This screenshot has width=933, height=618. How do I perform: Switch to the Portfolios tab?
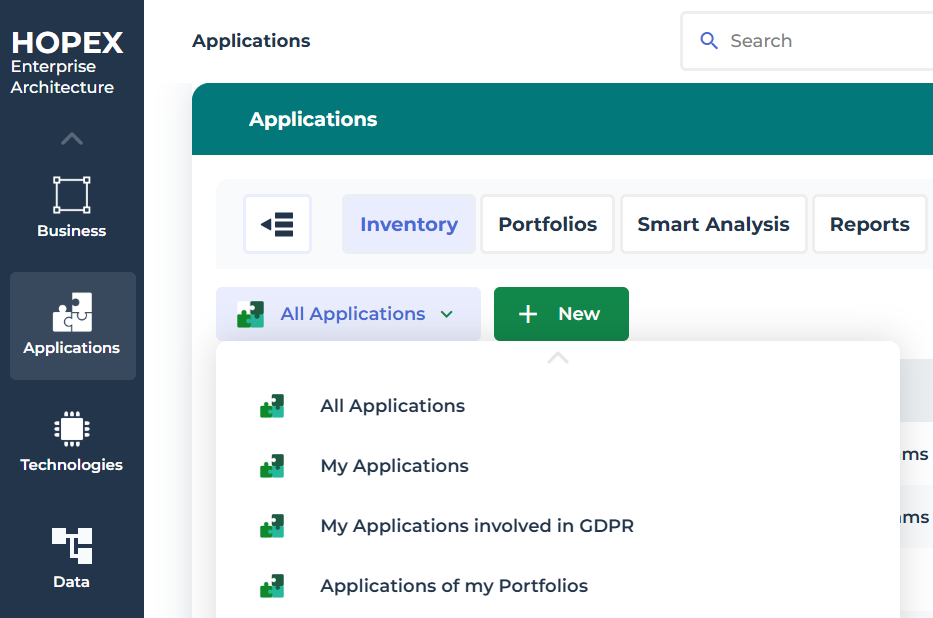click(x=547, y=224)
